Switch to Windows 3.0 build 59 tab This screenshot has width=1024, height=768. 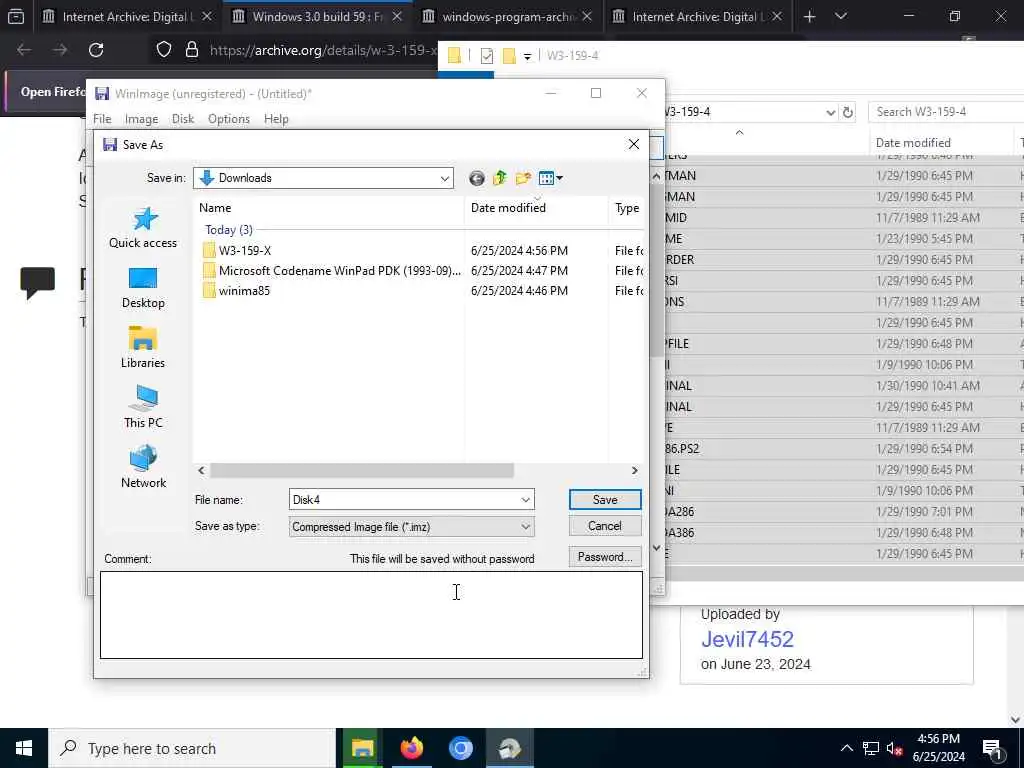317,16
